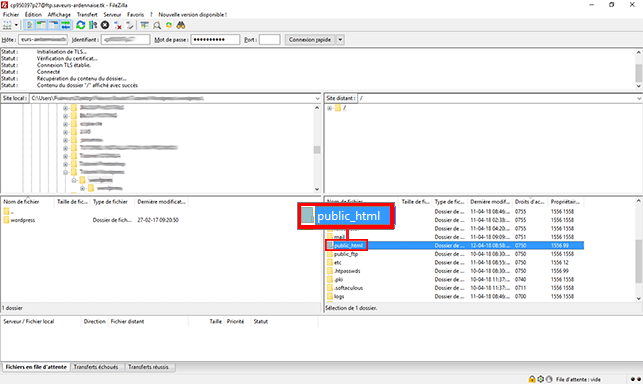Viewport: 643px width, 384px height.
Task: Click the Connexion rapide button
Action: [x=310, y=40]
